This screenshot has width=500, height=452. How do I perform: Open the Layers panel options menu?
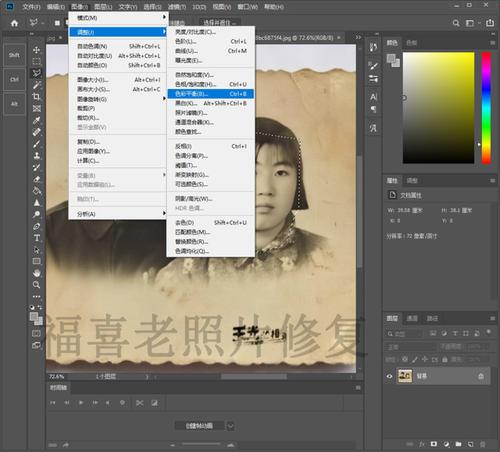(x=492, y=318)
